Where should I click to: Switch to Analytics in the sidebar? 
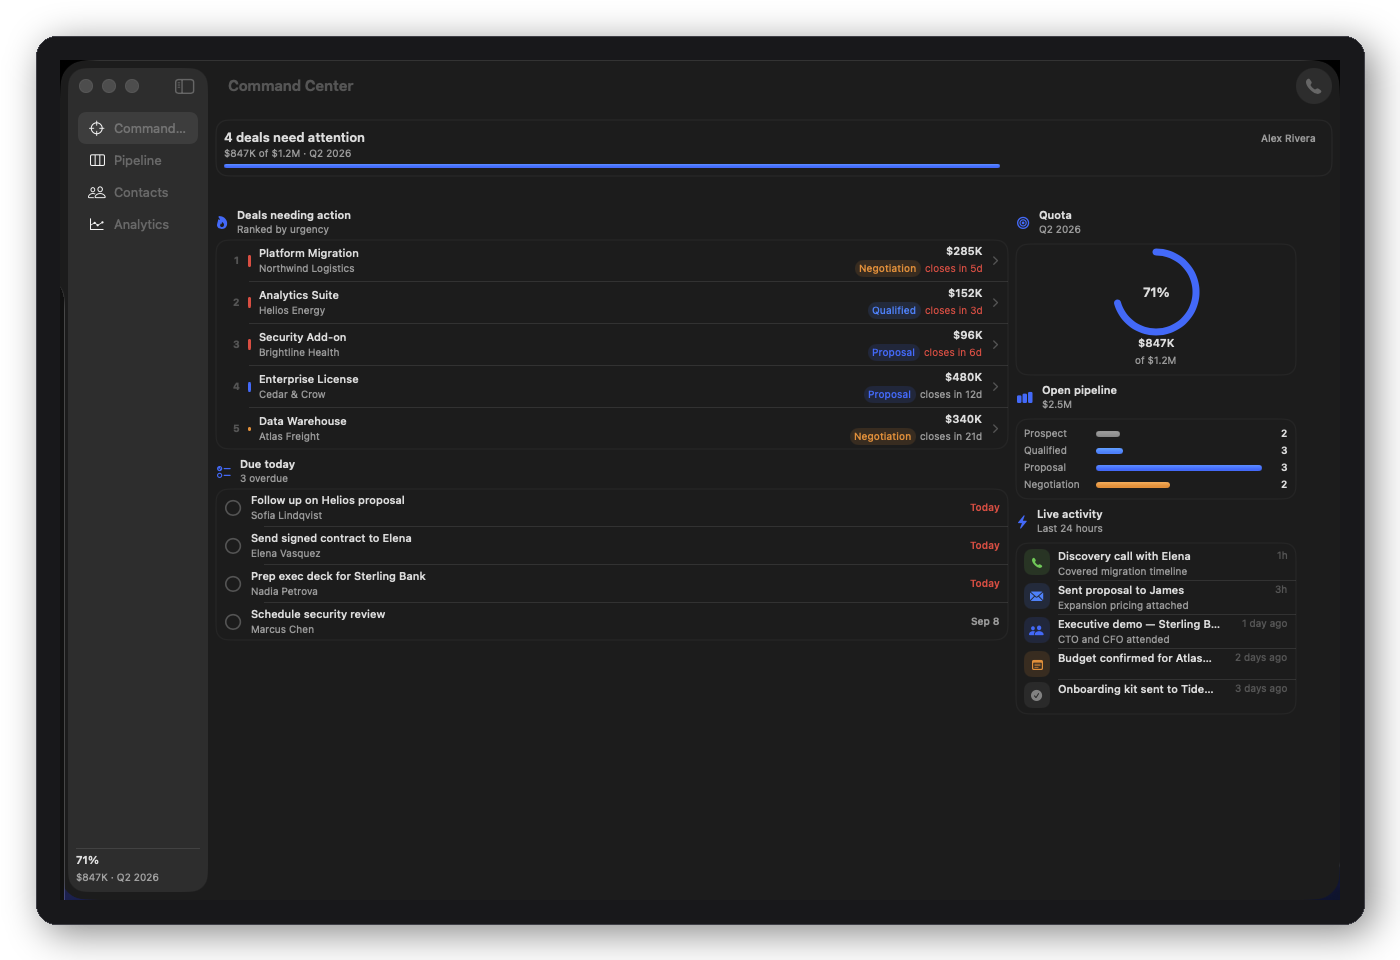tap(138, 224)
